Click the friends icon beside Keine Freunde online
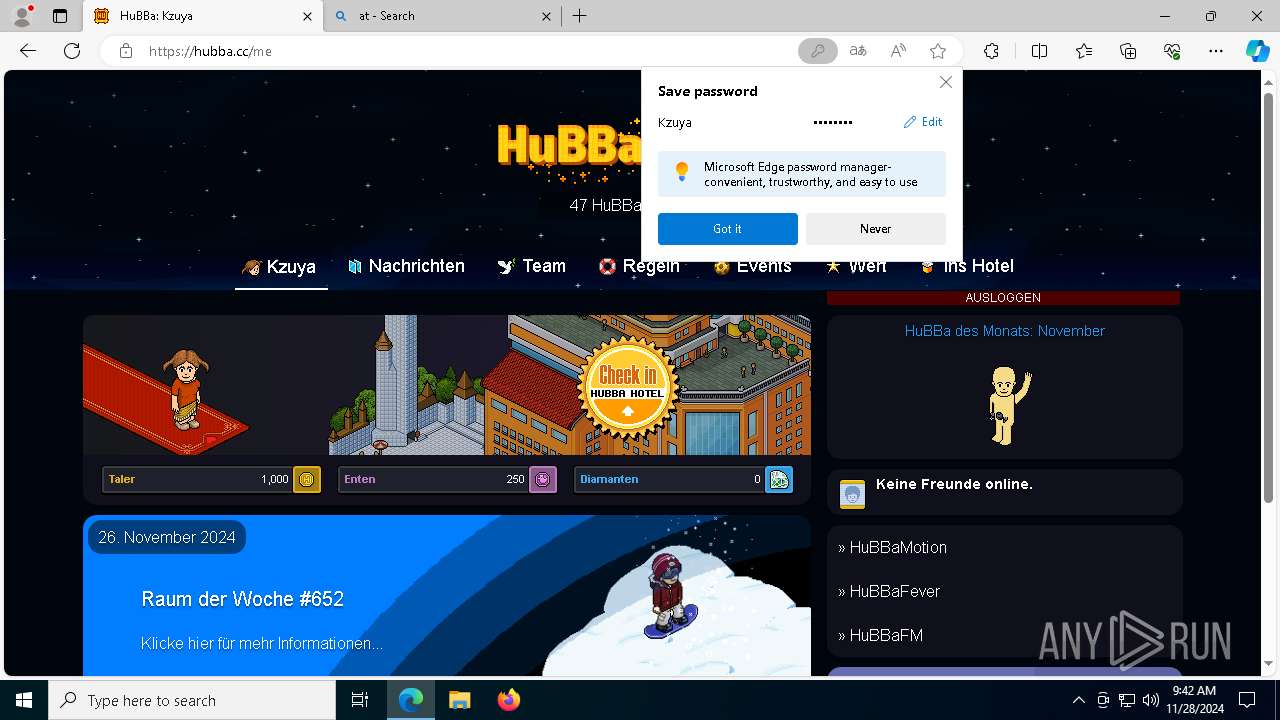 [852, 493]
